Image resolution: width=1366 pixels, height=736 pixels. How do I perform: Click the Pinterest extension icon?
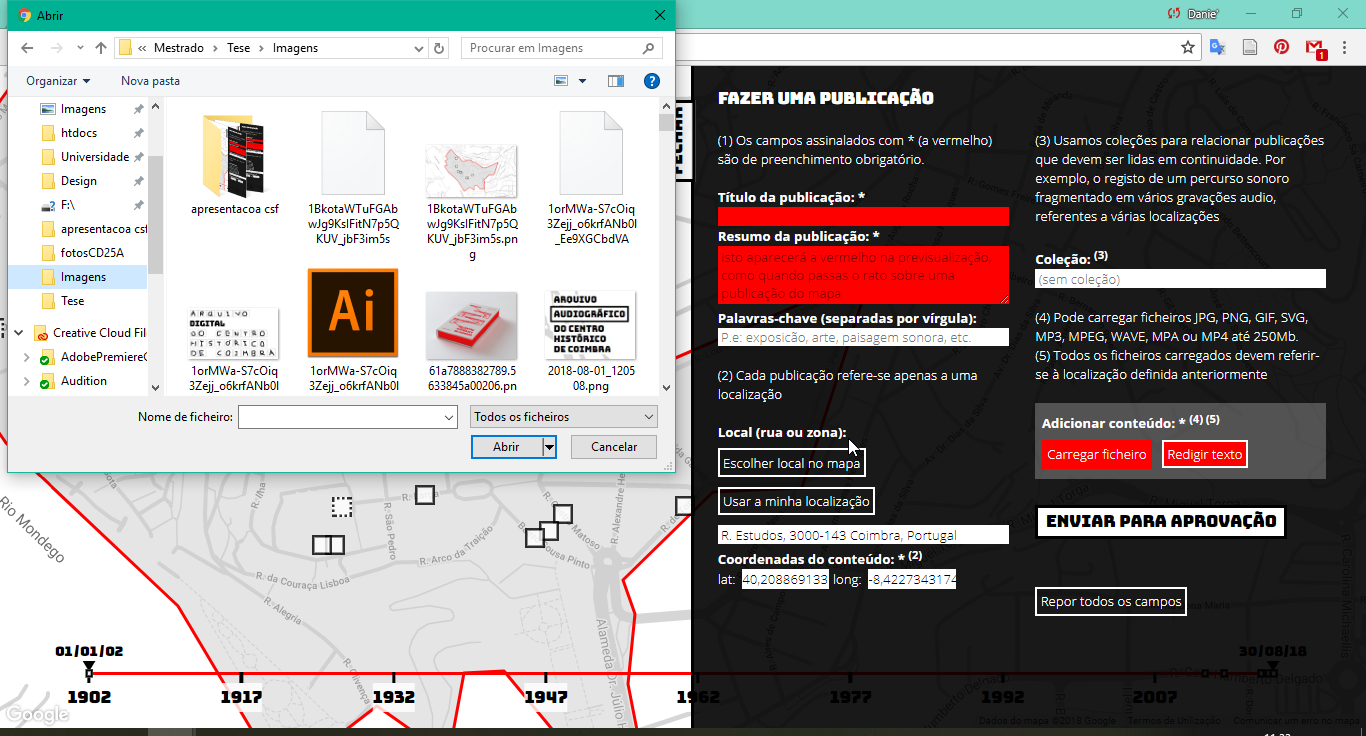tap(1281, 47)
